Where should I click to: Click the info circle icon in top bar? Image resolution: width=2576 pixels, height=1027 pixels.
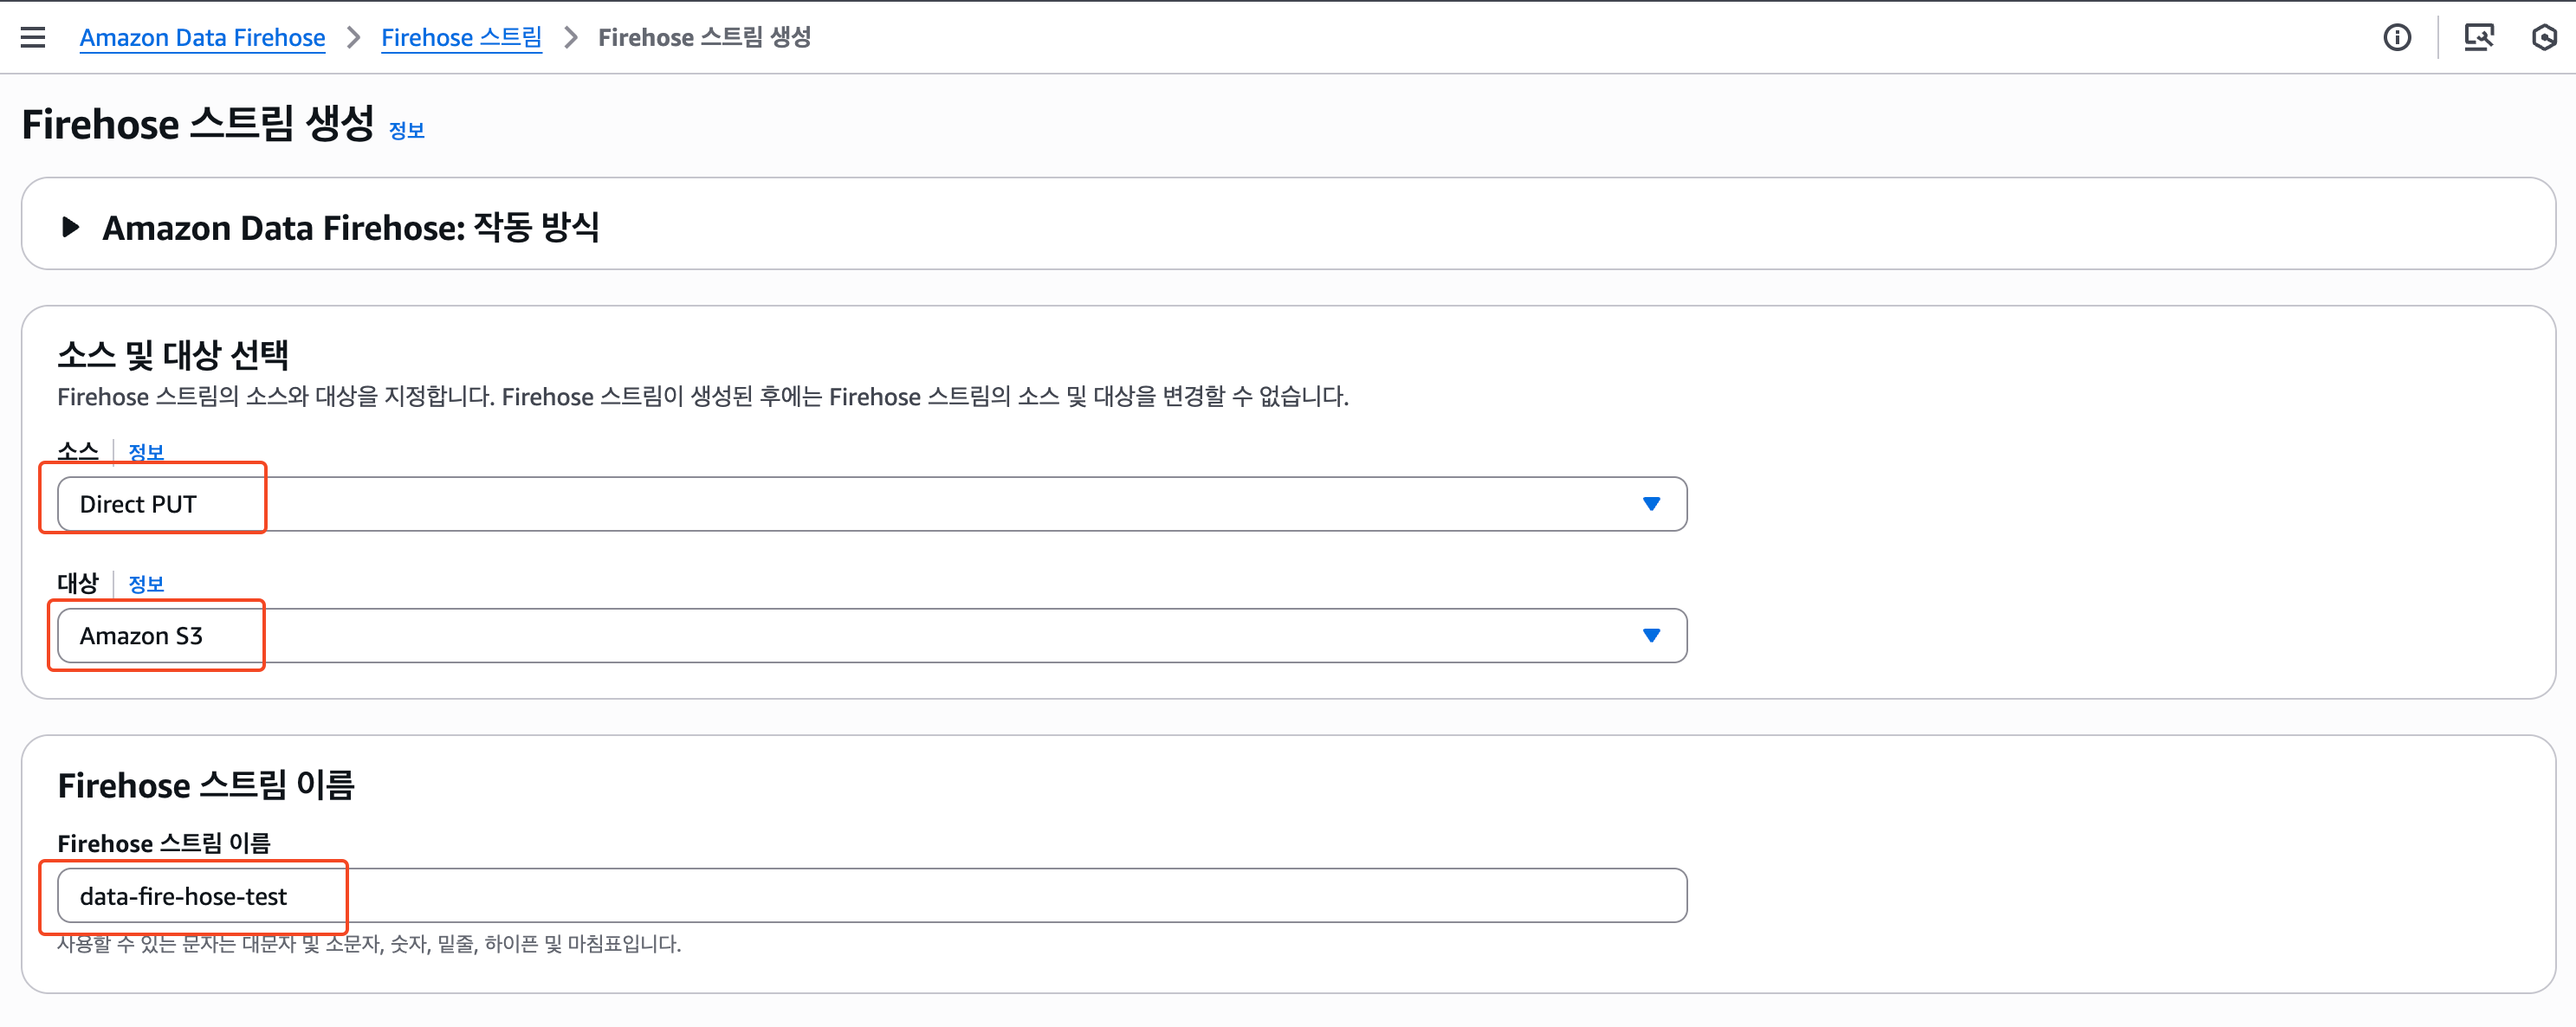pyautogui.click(x=2396, y=38)
